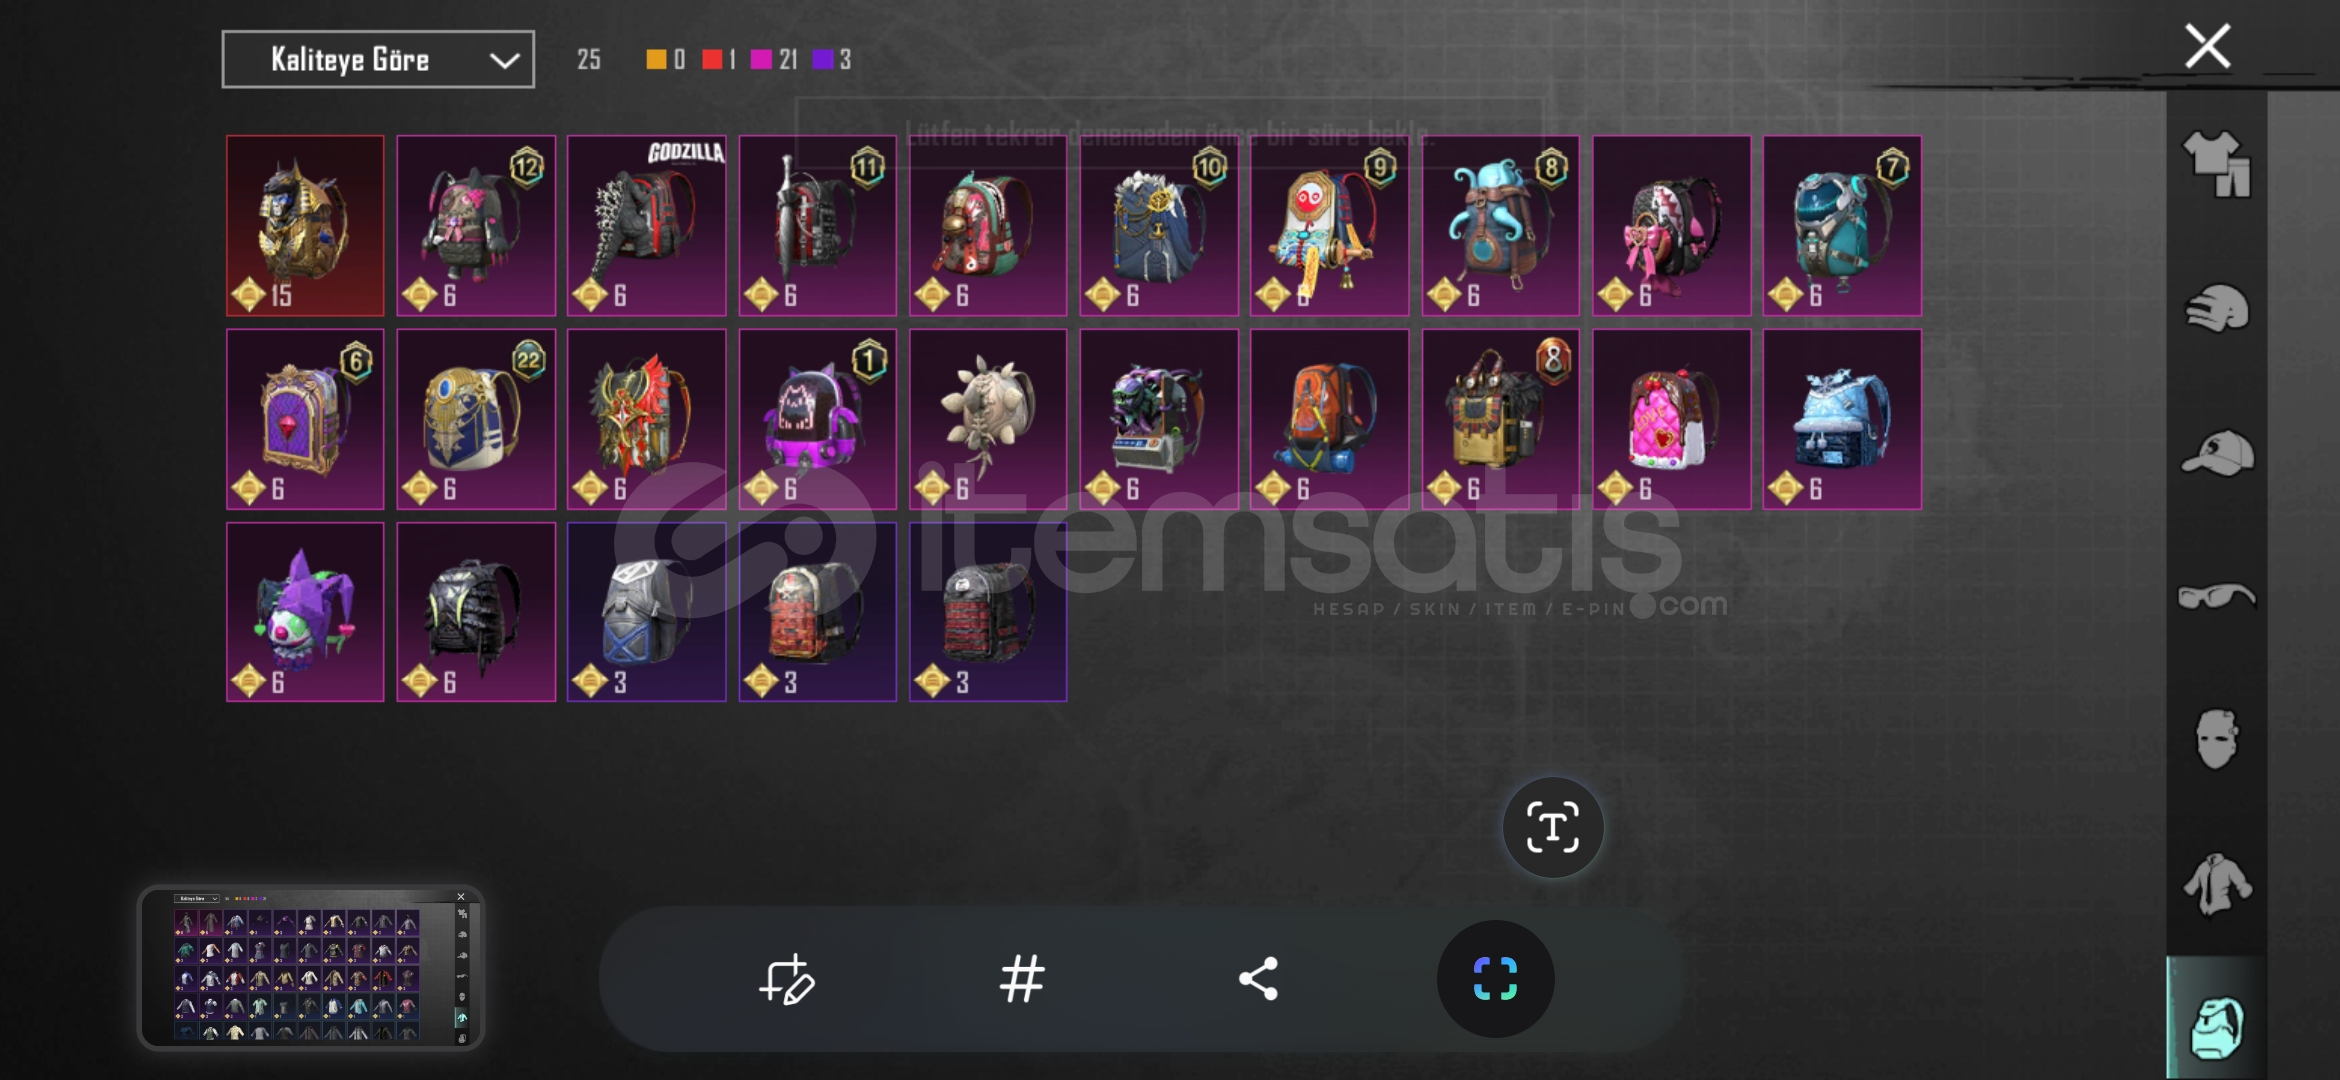Open the cap headwear category
Viewport: 2340px width, 1080px height.
(2216, 453)
